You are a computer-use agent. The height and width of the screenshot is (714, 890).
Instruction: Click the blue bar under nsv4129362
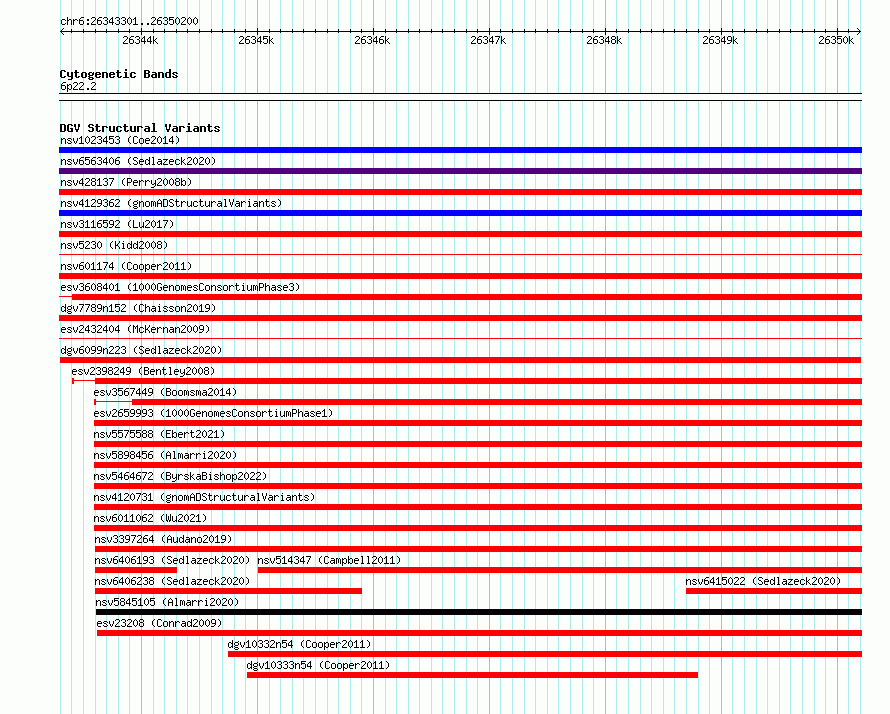(x=460, y=213)
